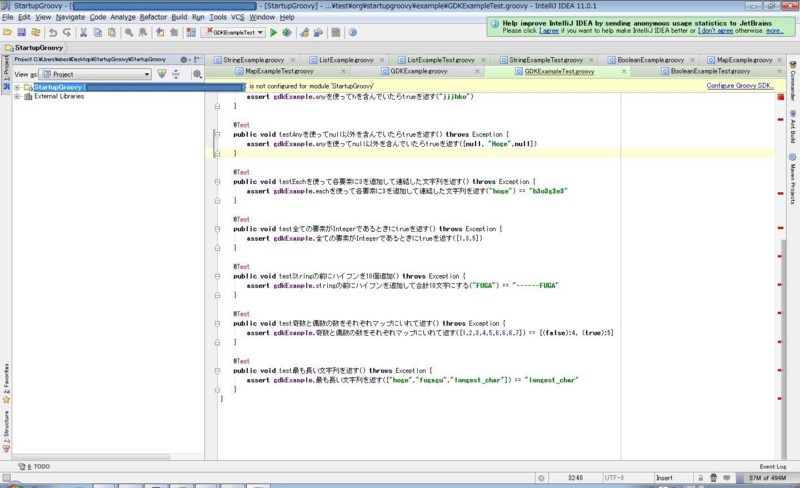Run GDKExampleTest with green play icon
Viewport: 800px width, 488px height.
pos(273,32)
